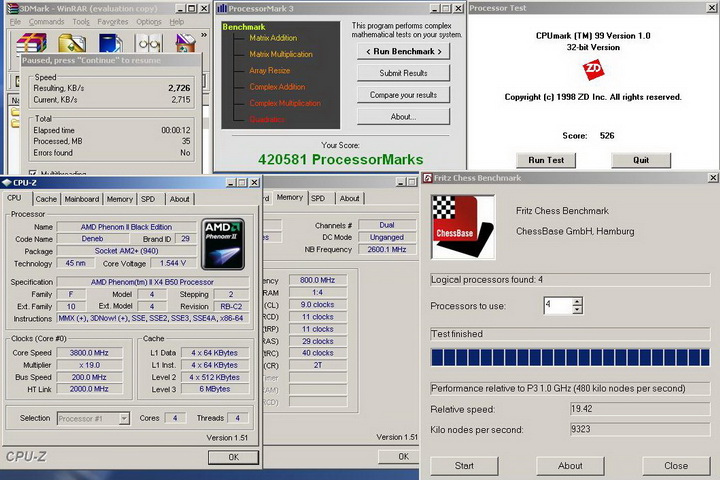Click Start in Fritz Chess Benchmark
The height and width of the screenshot is (480, 720).
click(x=464, y=466)
